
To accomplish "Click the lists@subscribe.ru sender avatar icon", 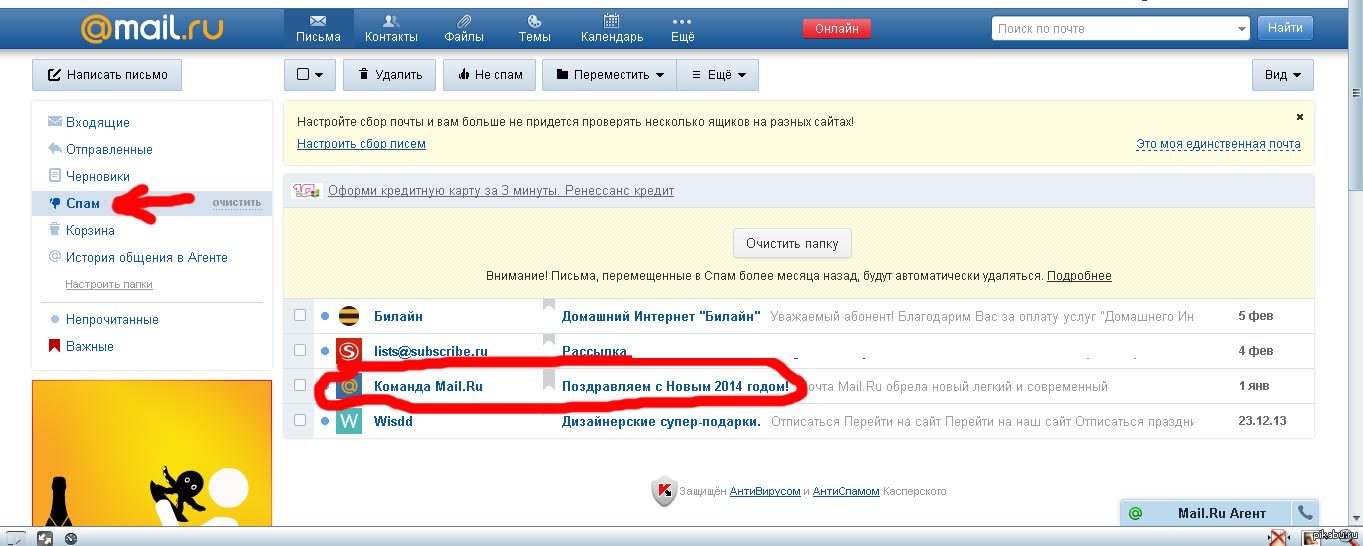I will [x=348, y=351].
